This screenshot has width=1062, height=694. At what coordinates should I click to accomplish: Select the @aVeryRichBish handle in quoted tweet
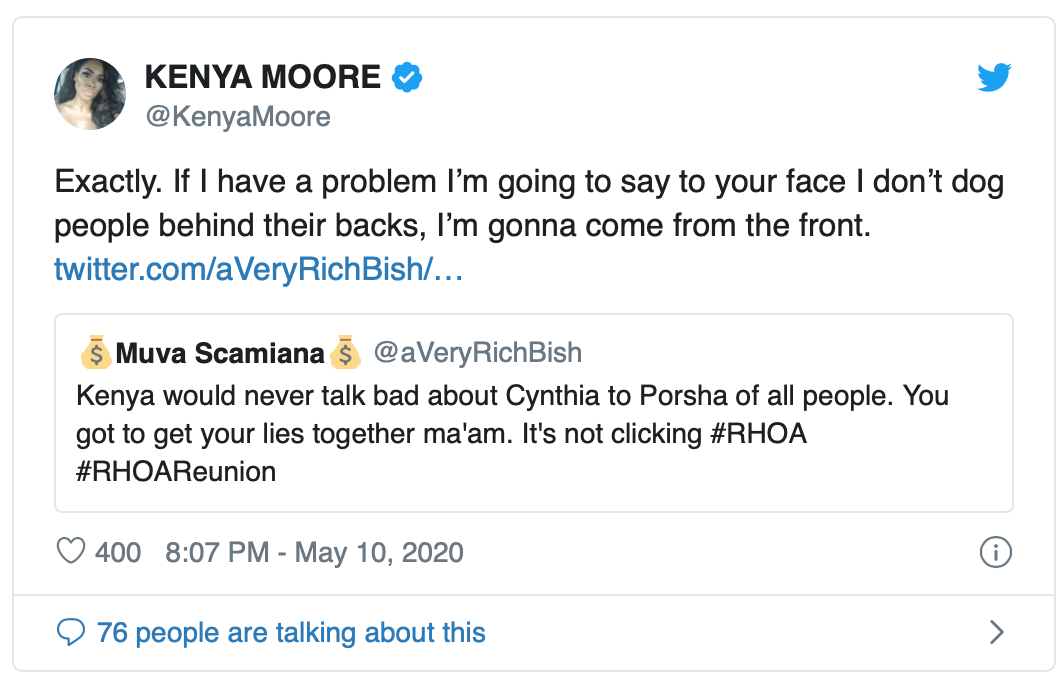[x=477, y=353]
